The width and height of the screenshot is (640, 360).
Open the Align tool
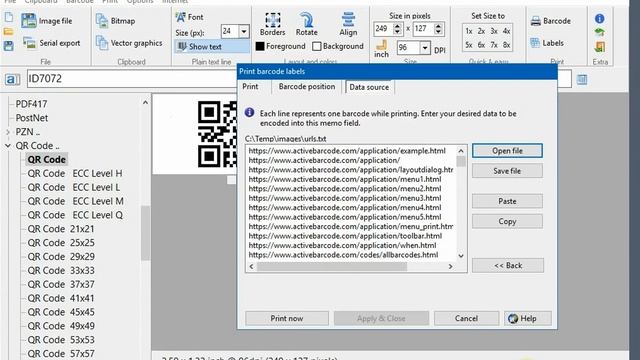pyautogui.click(x=348, y=24)
